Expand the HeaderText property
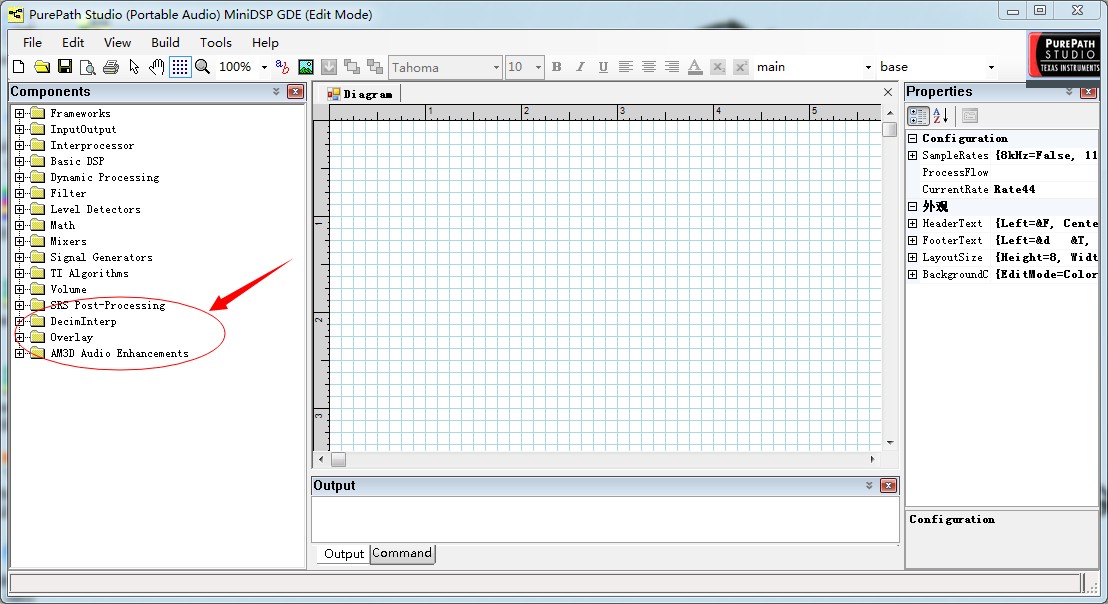Image resolution: width=1108 pixels, height=604 pixels. pos(912,223)
